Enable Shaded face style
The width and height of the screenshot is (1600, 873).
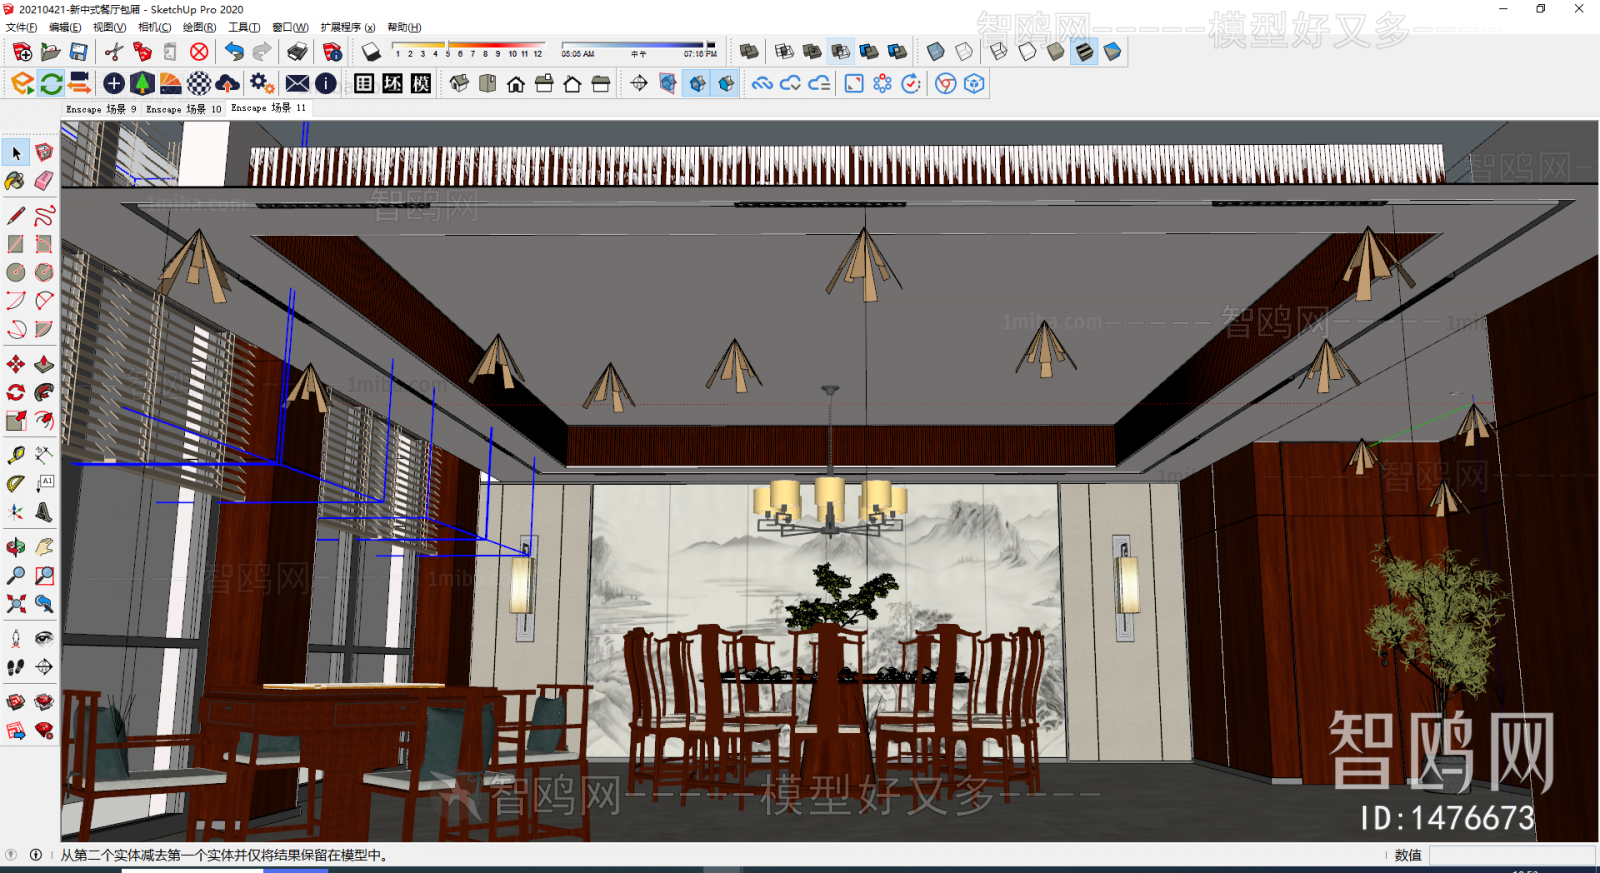tap(1055, 51)
